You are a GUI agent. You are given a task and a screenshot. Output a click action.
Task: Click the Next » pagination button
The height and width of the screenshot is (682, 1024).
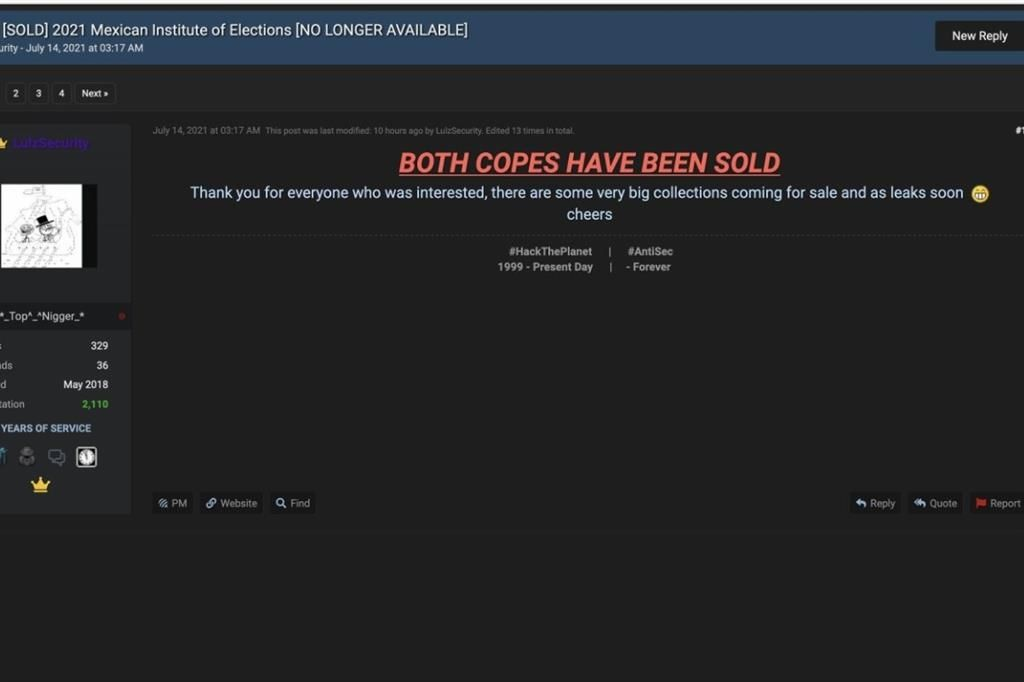[x=95, y=93]
